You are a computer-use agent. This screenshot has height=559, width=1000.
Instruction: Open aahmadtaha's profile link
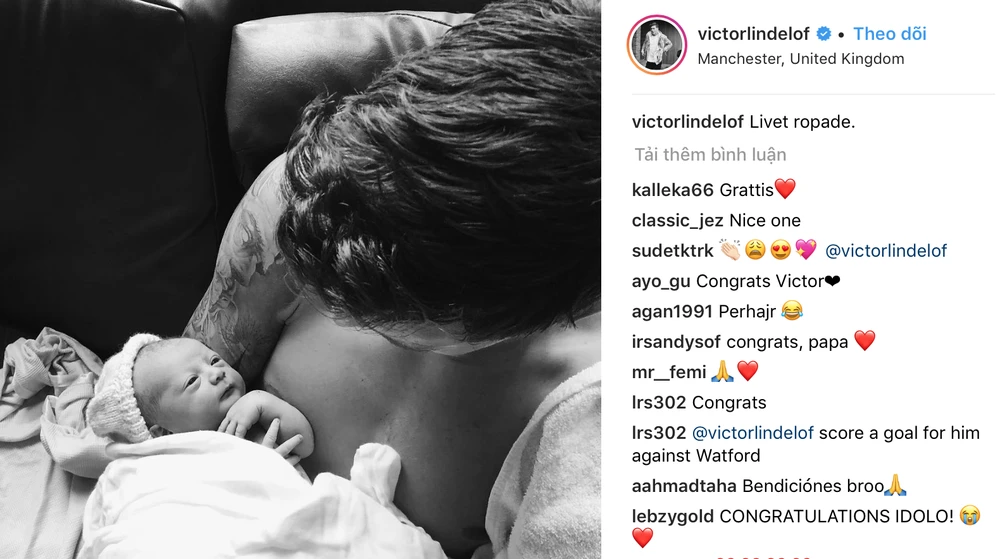point(684,486)
